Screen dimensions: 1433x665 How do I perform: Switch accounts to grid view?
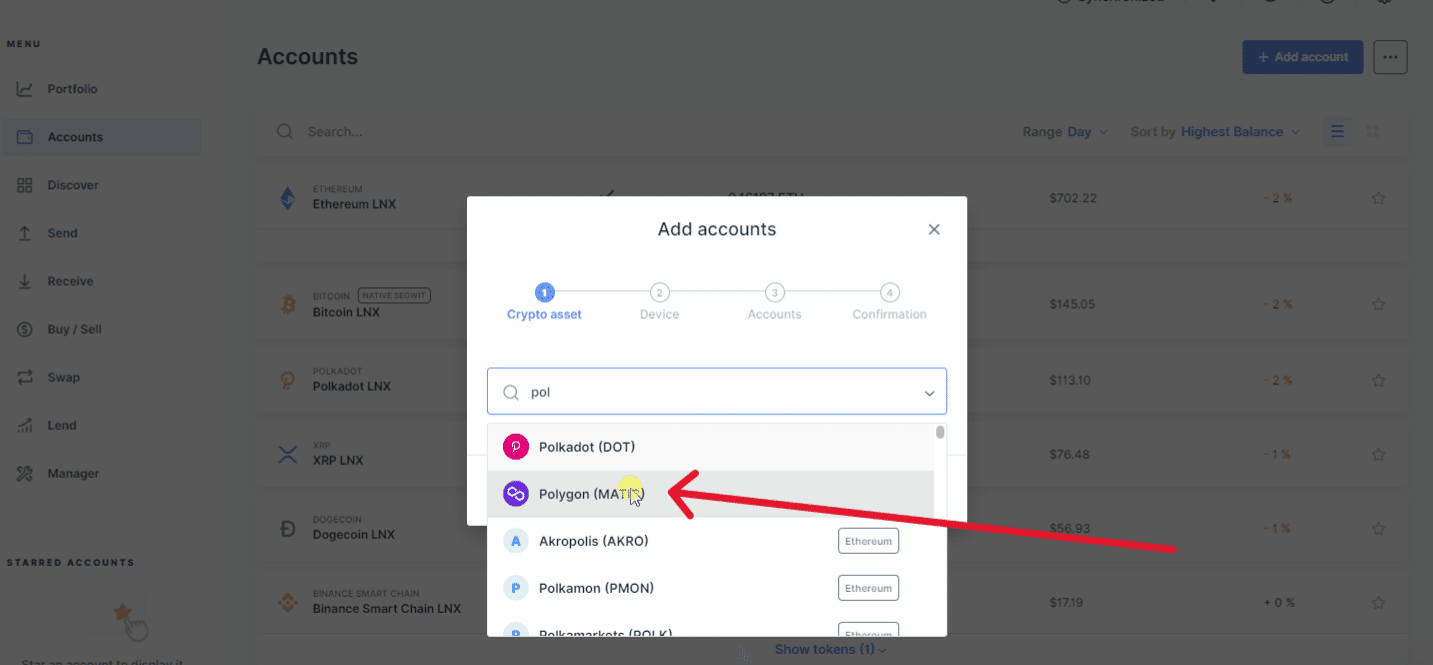1373,132
